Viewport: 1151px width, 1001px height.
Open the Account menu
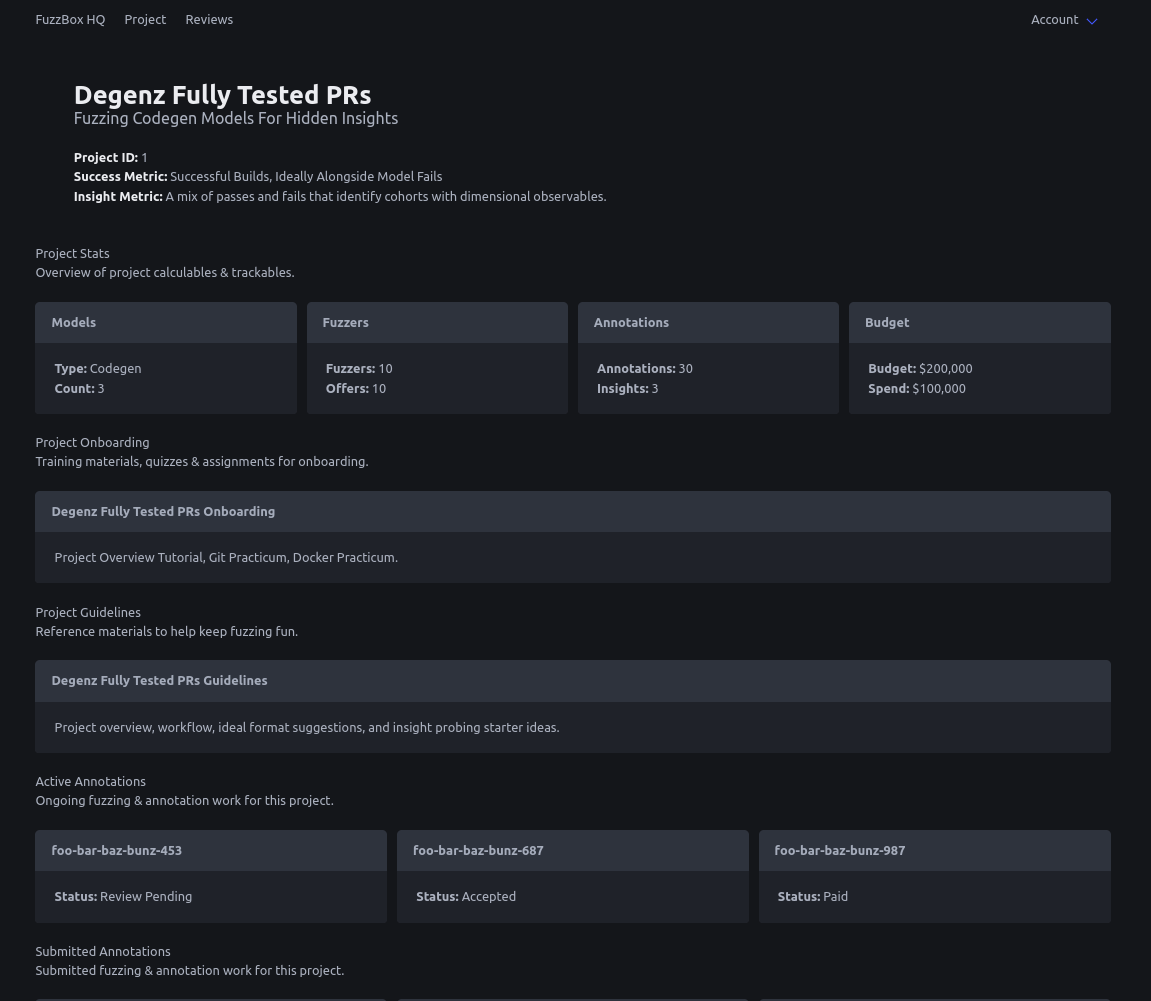pyautogui.click(x=1054, y=20)
